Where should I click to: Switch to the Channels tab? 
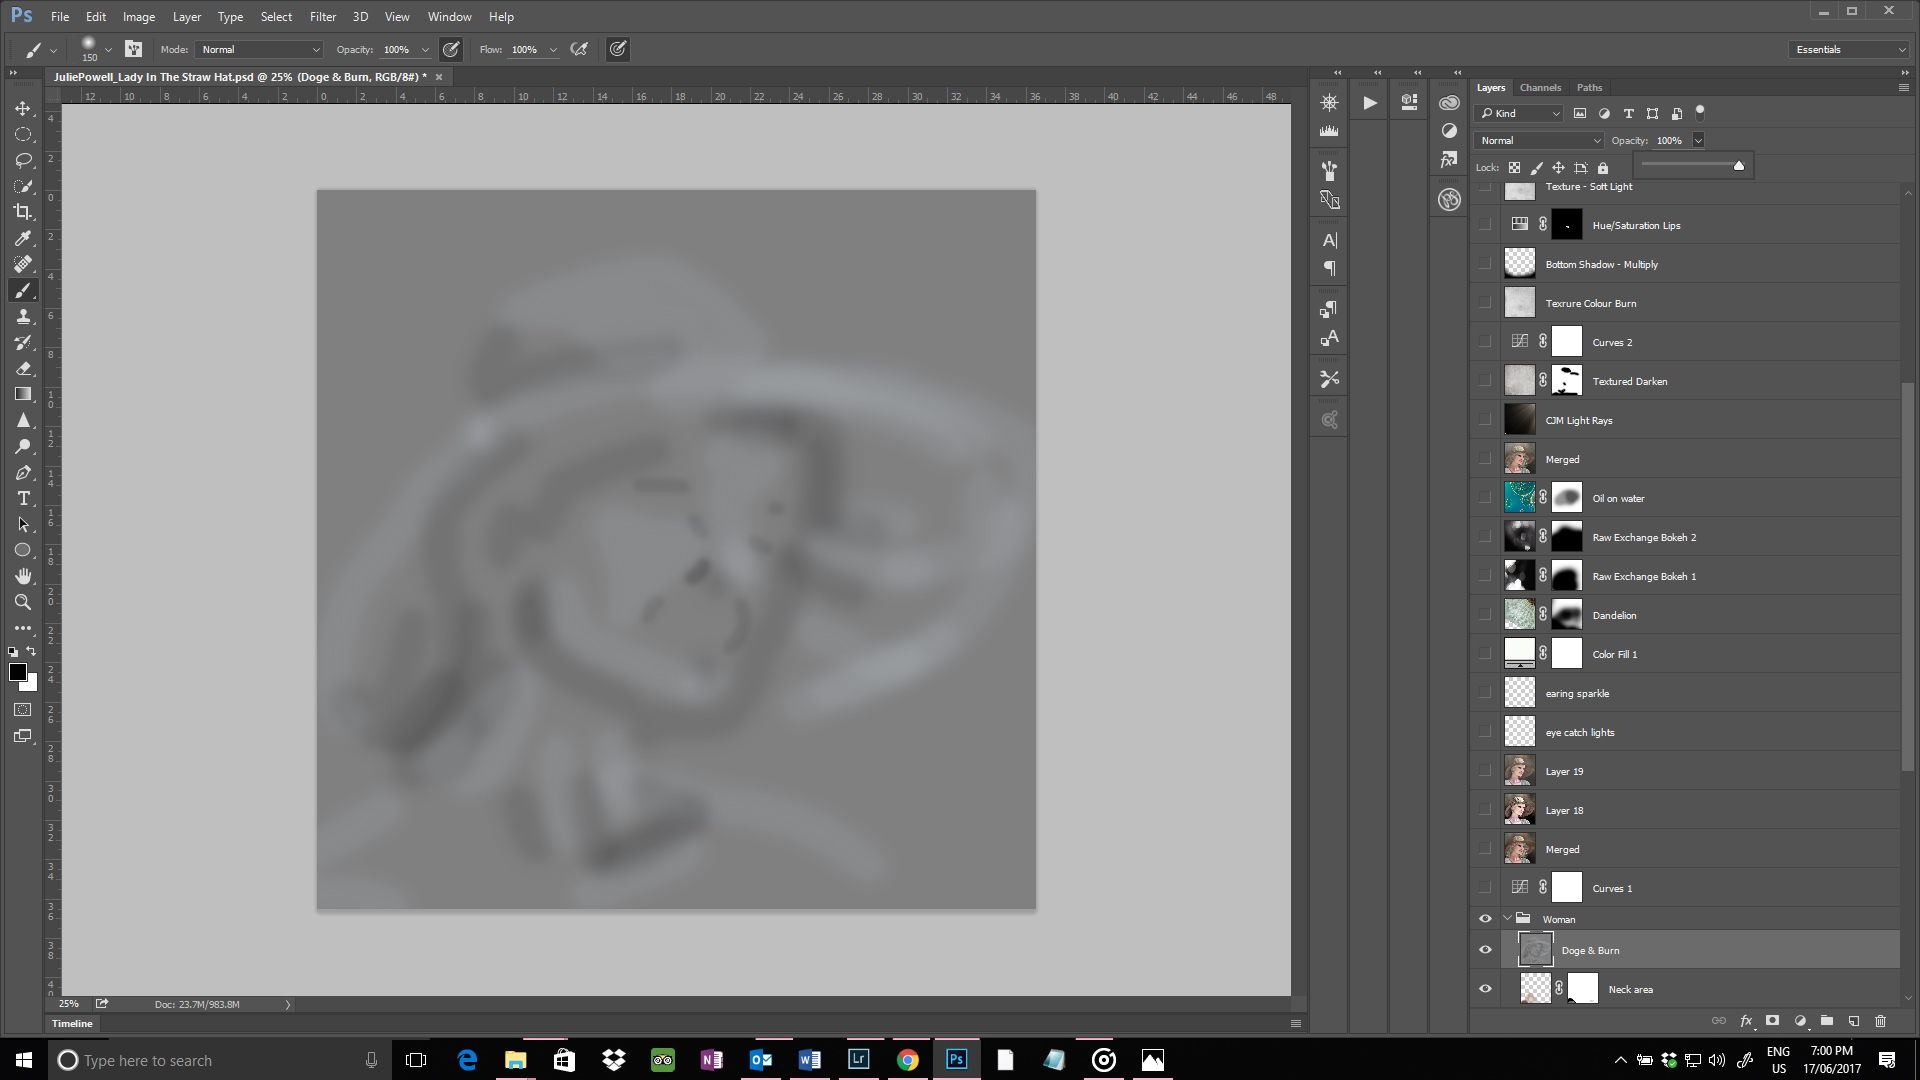1539,87
